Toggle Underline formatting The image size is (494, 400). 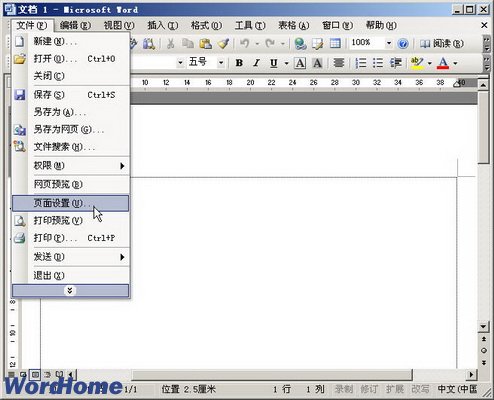(x=274, y=63)
